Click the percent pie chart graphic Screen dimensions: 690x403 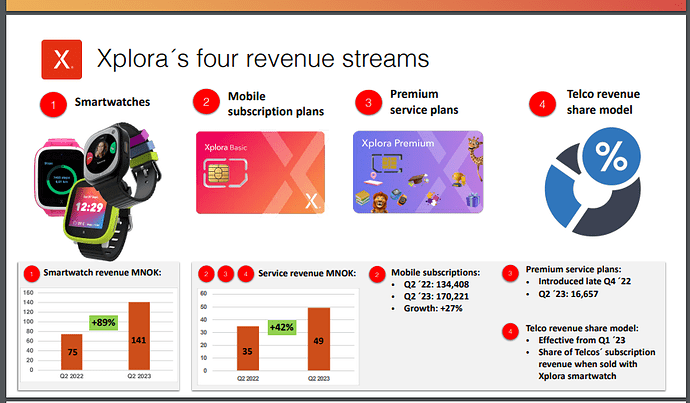coord(593,182)
